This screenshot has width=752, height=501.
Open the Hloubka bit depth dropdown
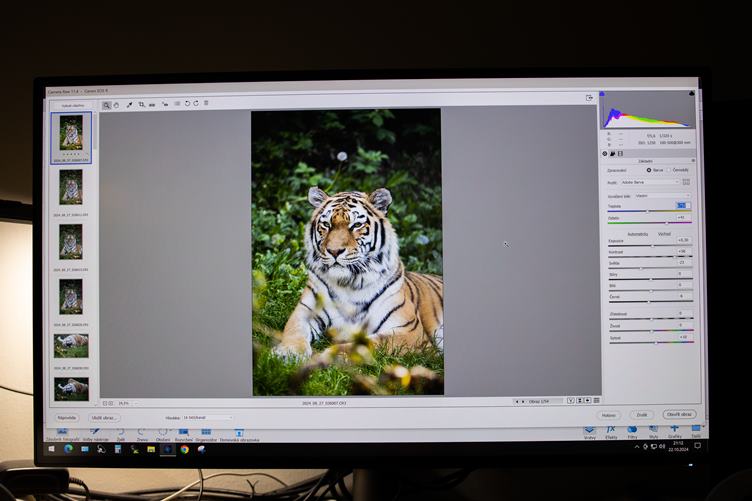208,418
